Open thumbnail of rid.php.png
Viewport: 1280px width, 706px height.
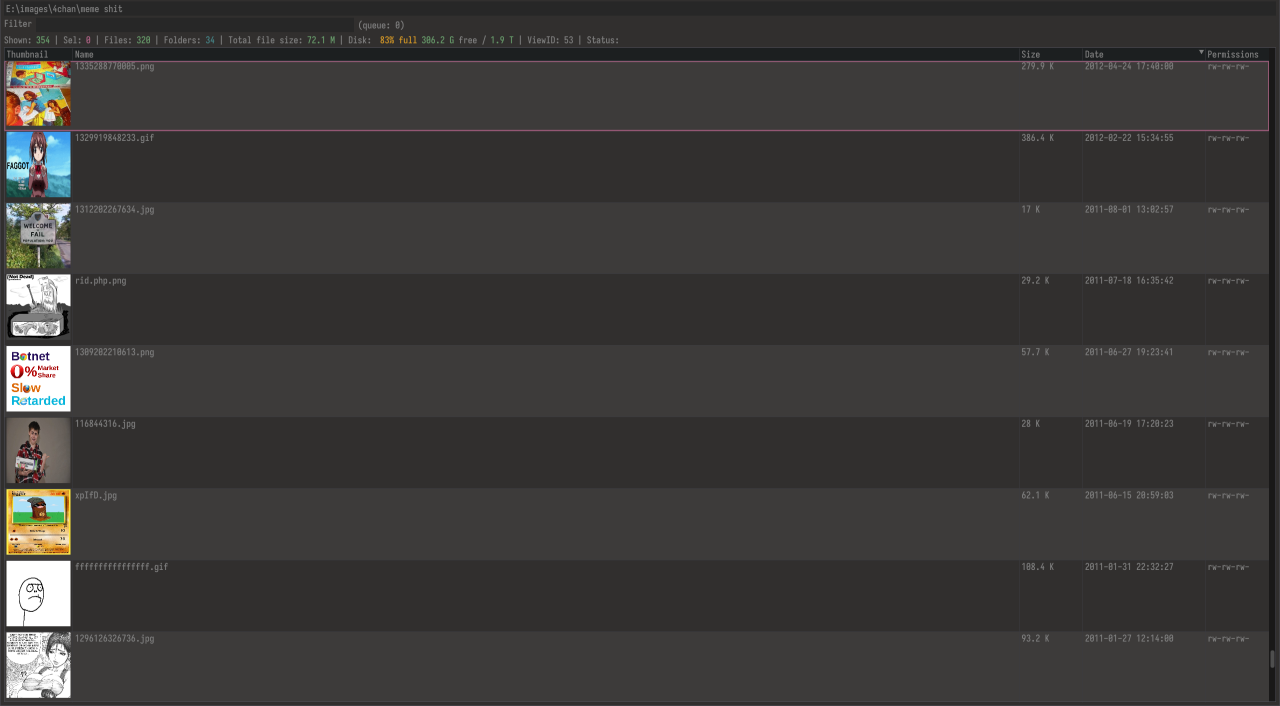click(39, 308)
